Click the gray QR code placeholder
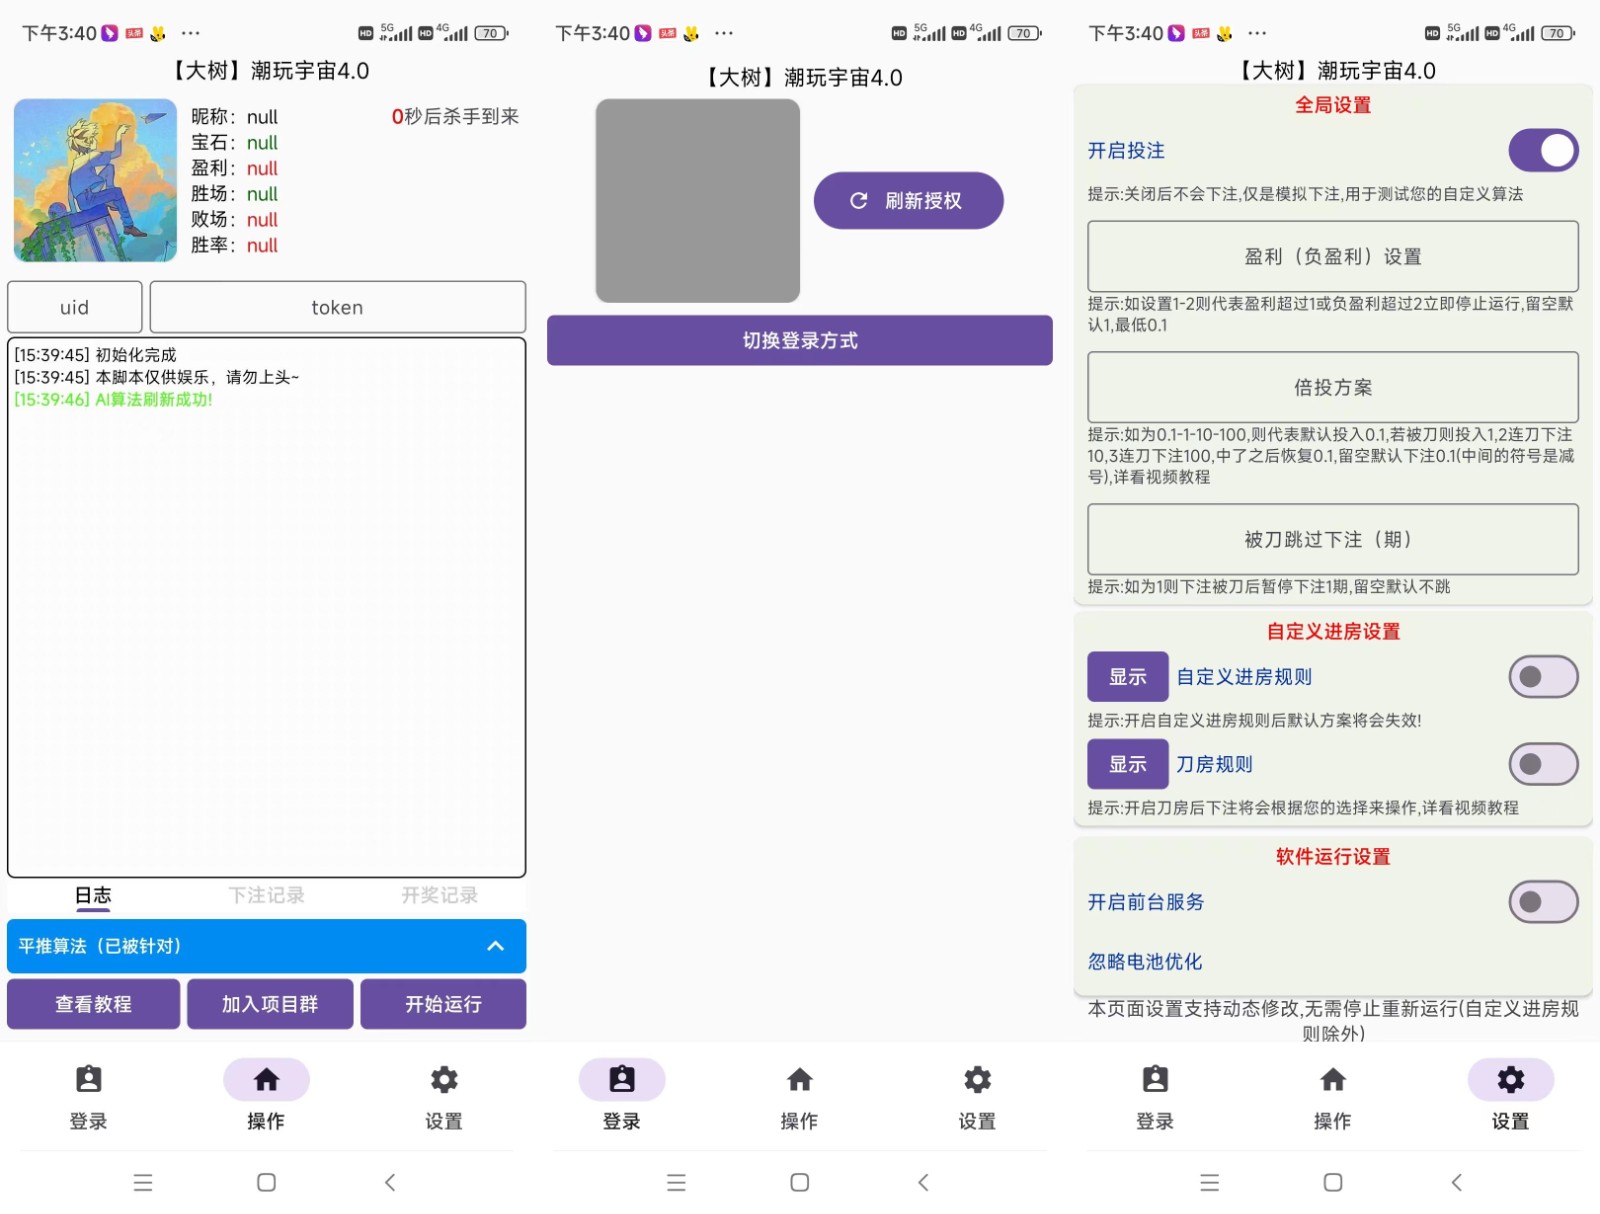This screenshot has height=1214, width=1600. (697, 200)
